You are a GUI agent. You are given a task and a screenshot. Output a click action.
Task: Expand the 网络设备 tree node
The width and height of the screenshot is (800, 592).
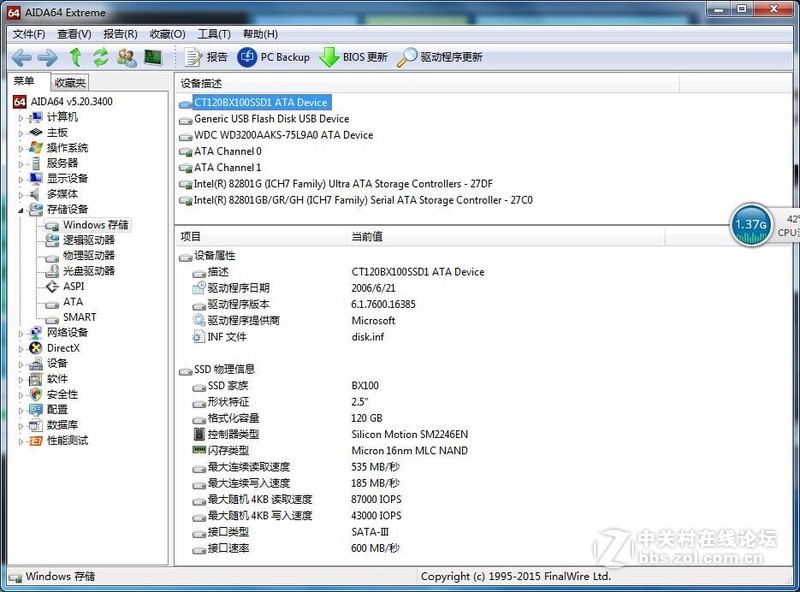[x=21, y=333]
